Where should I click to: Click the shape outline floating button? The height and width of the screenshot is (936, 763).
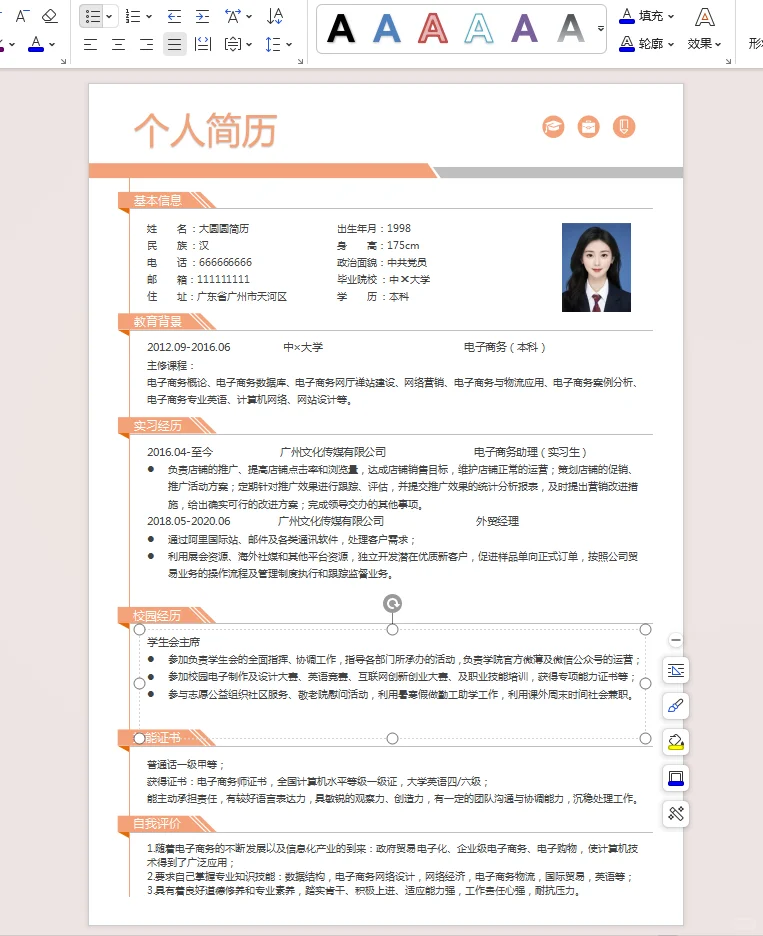(676, 778)
